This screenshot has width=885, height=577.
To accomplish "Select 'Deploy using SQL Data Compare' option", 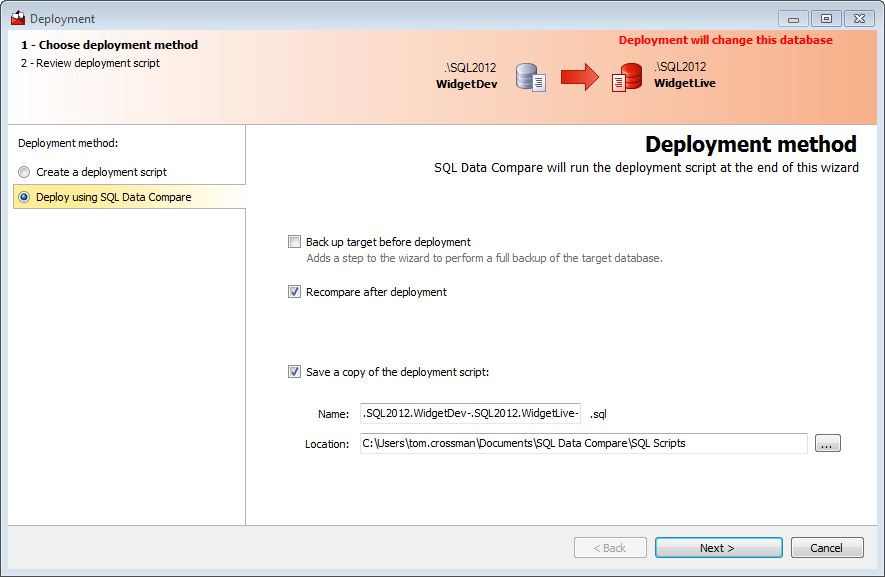I will coord(24,197).
